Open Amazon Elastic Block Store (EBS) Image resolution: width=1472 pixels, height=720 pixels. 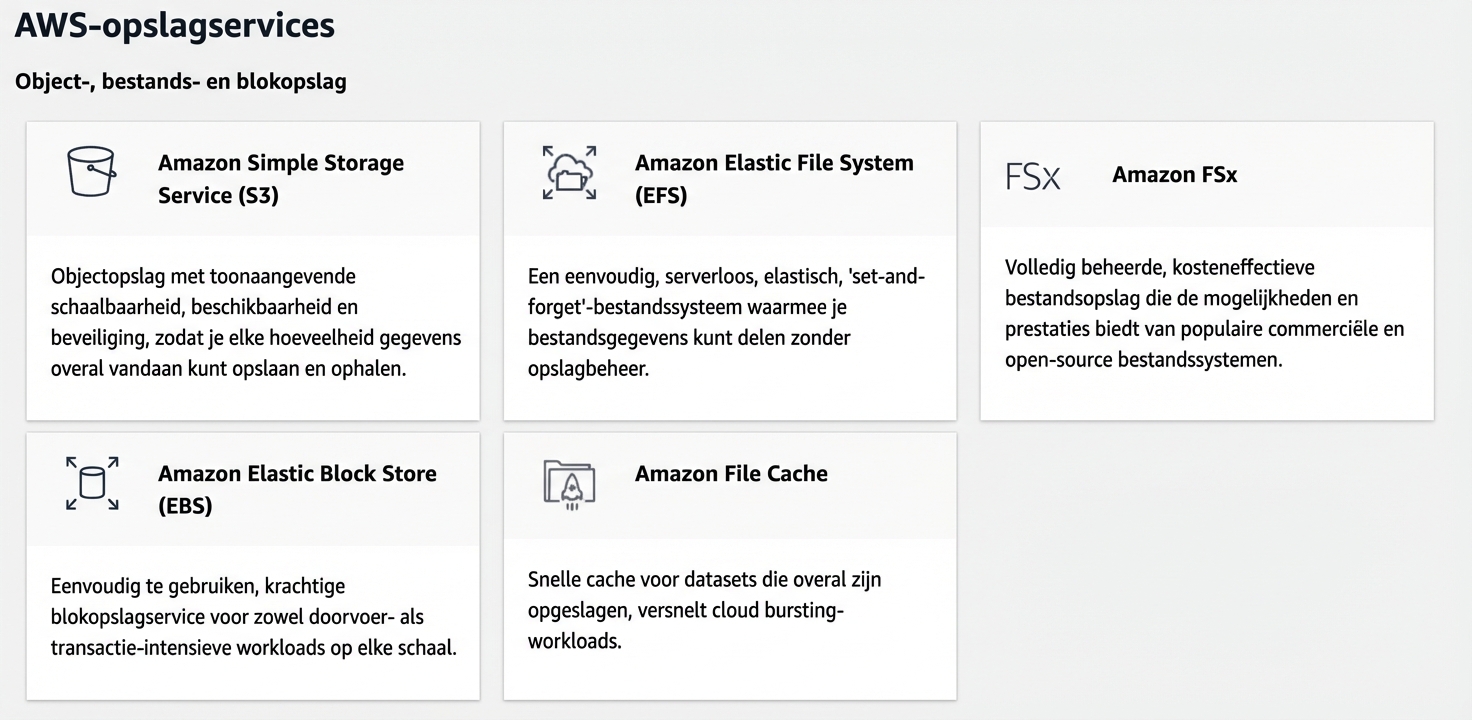297,489
